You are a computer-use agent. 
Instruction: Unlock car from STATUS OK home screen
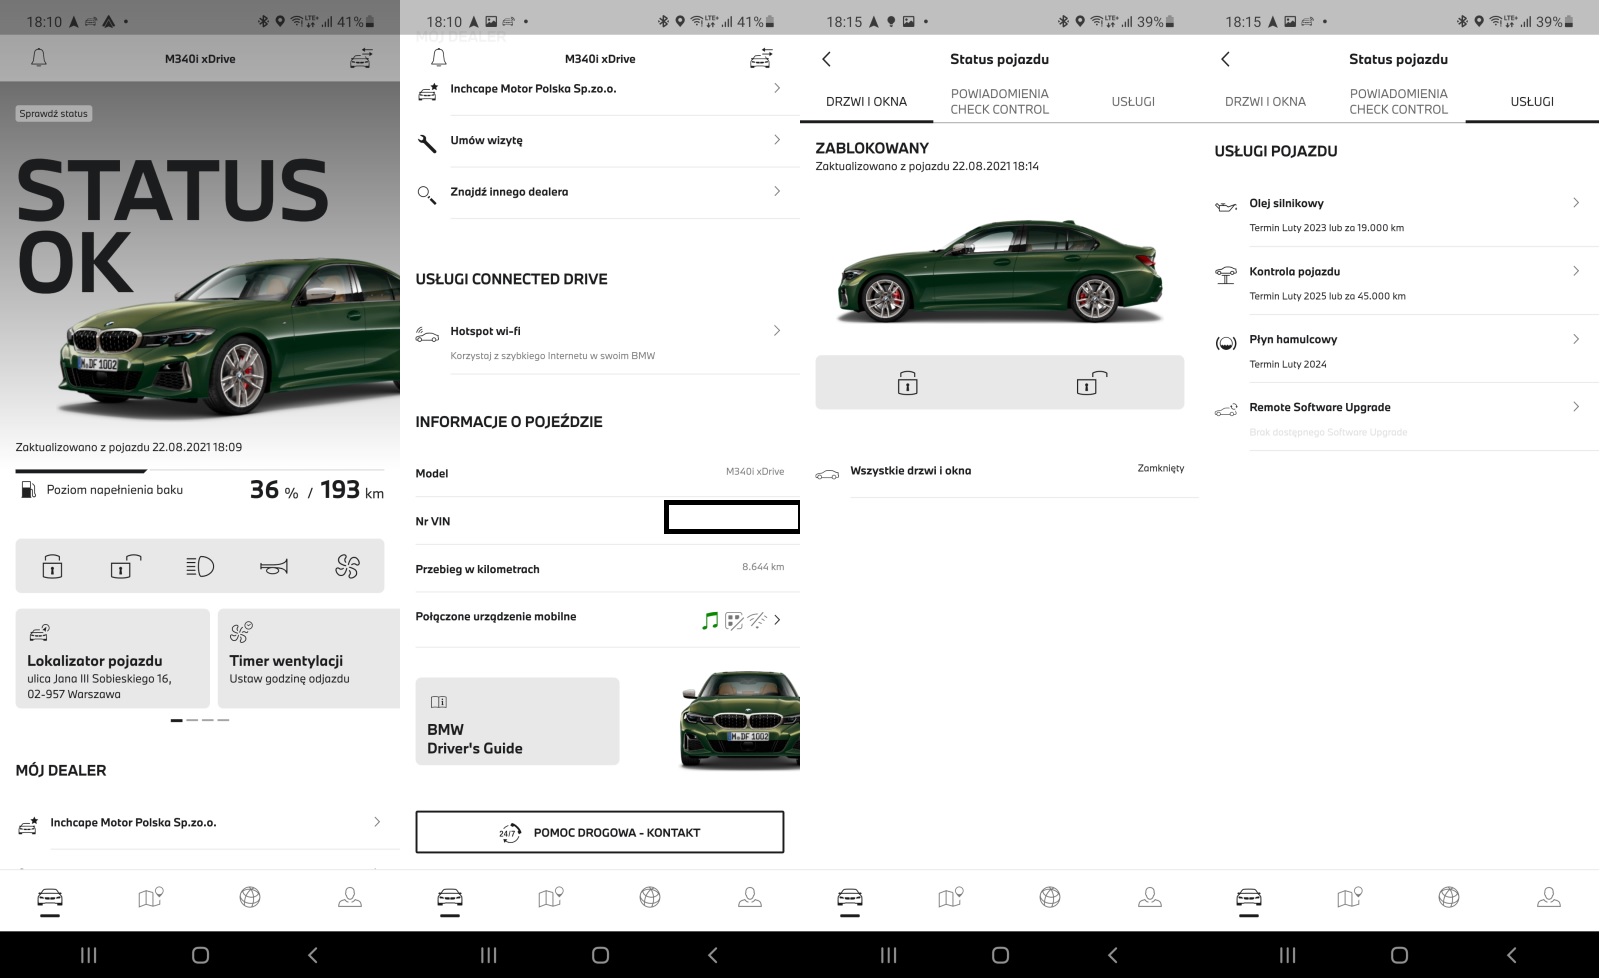click(125, 567)
